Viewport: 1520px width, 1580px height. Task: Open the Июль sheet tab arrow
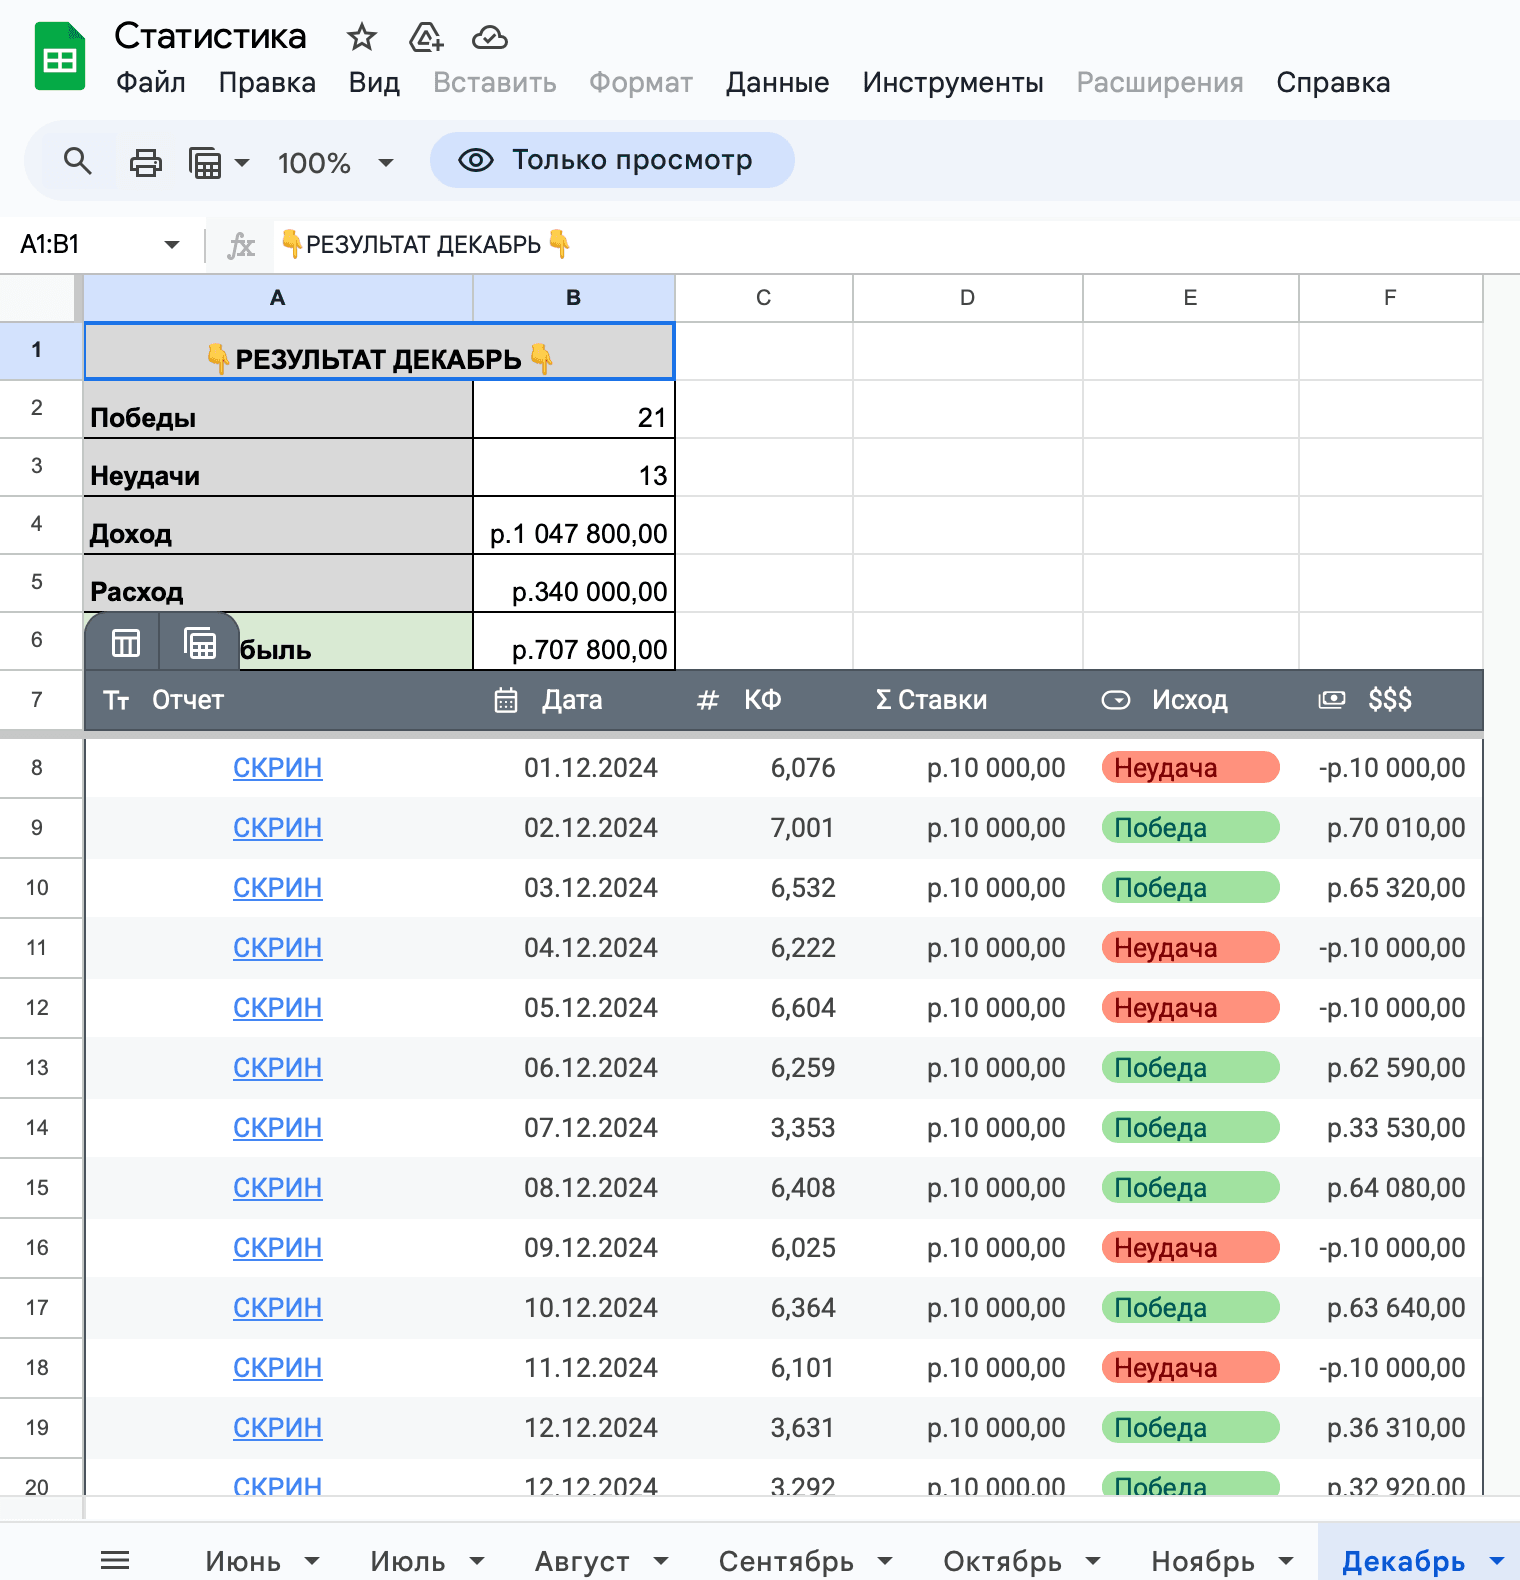tap(477, 1561)
